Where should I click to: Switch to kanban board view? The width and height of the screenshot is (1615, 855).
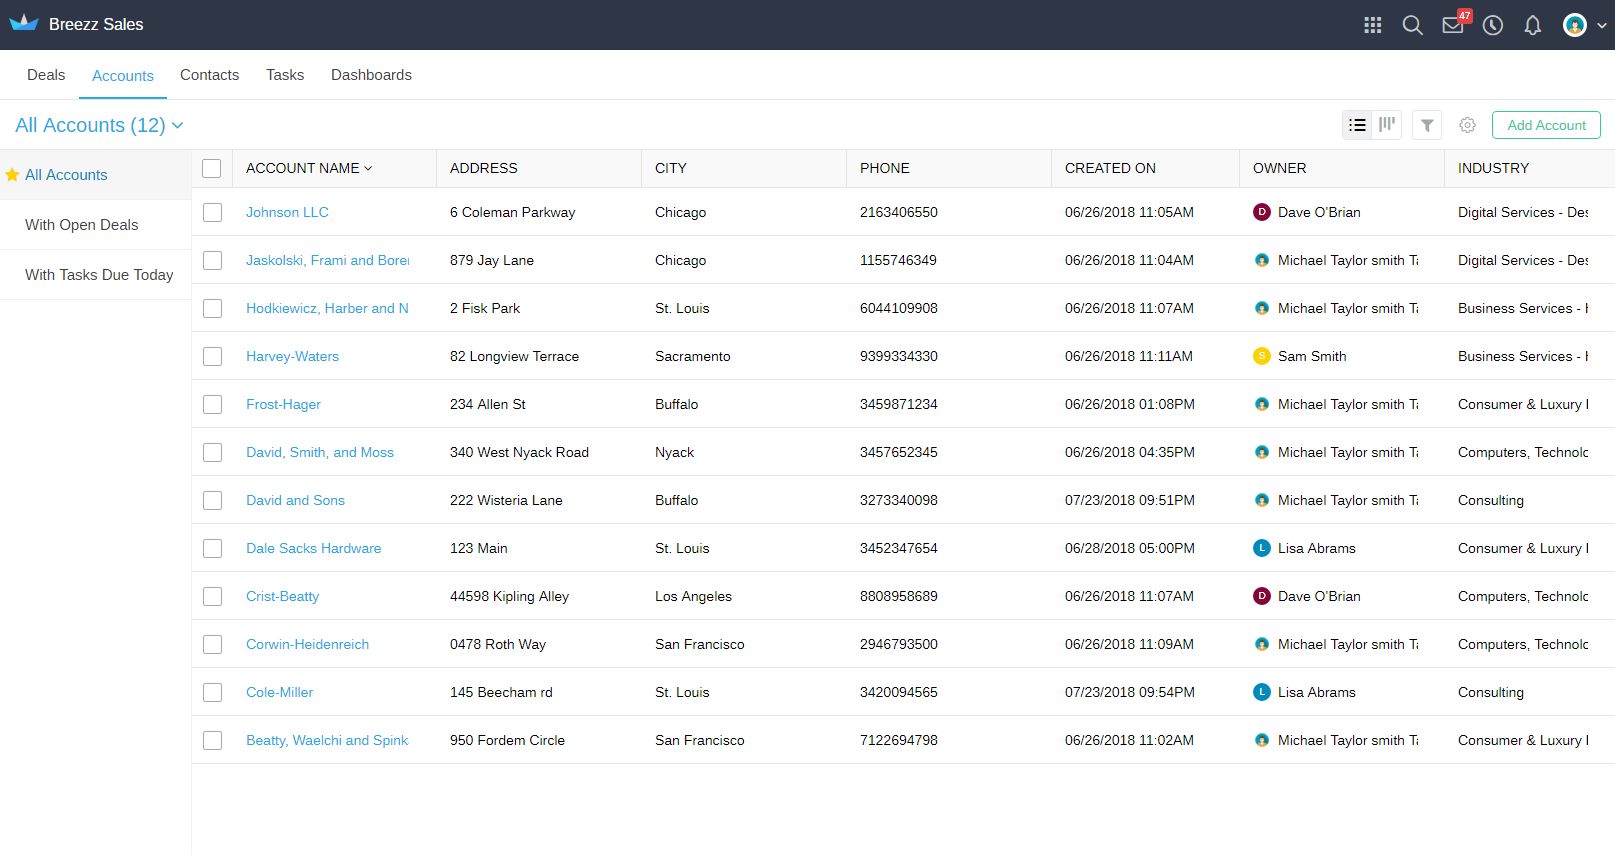point(1387,125)
